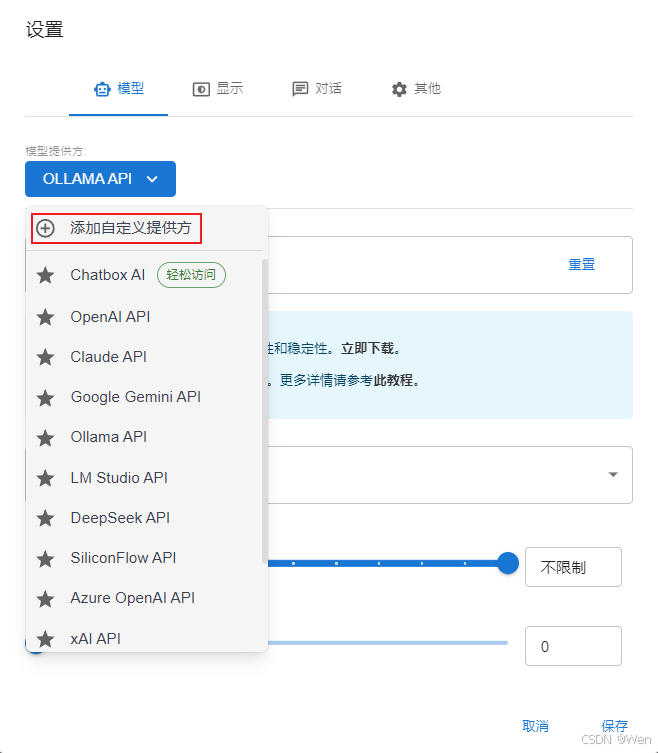Select Azure OpenAI API provider
The width and height of the screenshot is (658, 753).
tap(144, 599)
